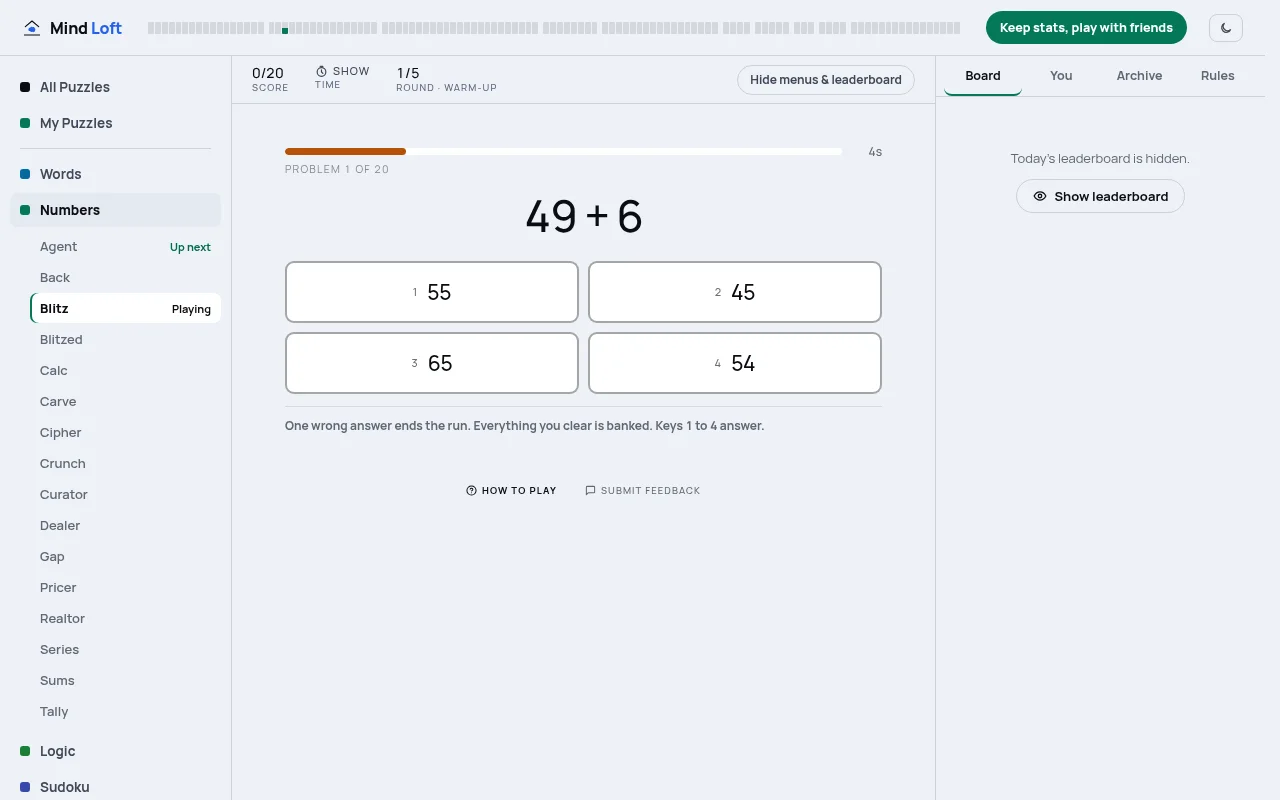Collapse the Numbers category

[x=115, y=210]
